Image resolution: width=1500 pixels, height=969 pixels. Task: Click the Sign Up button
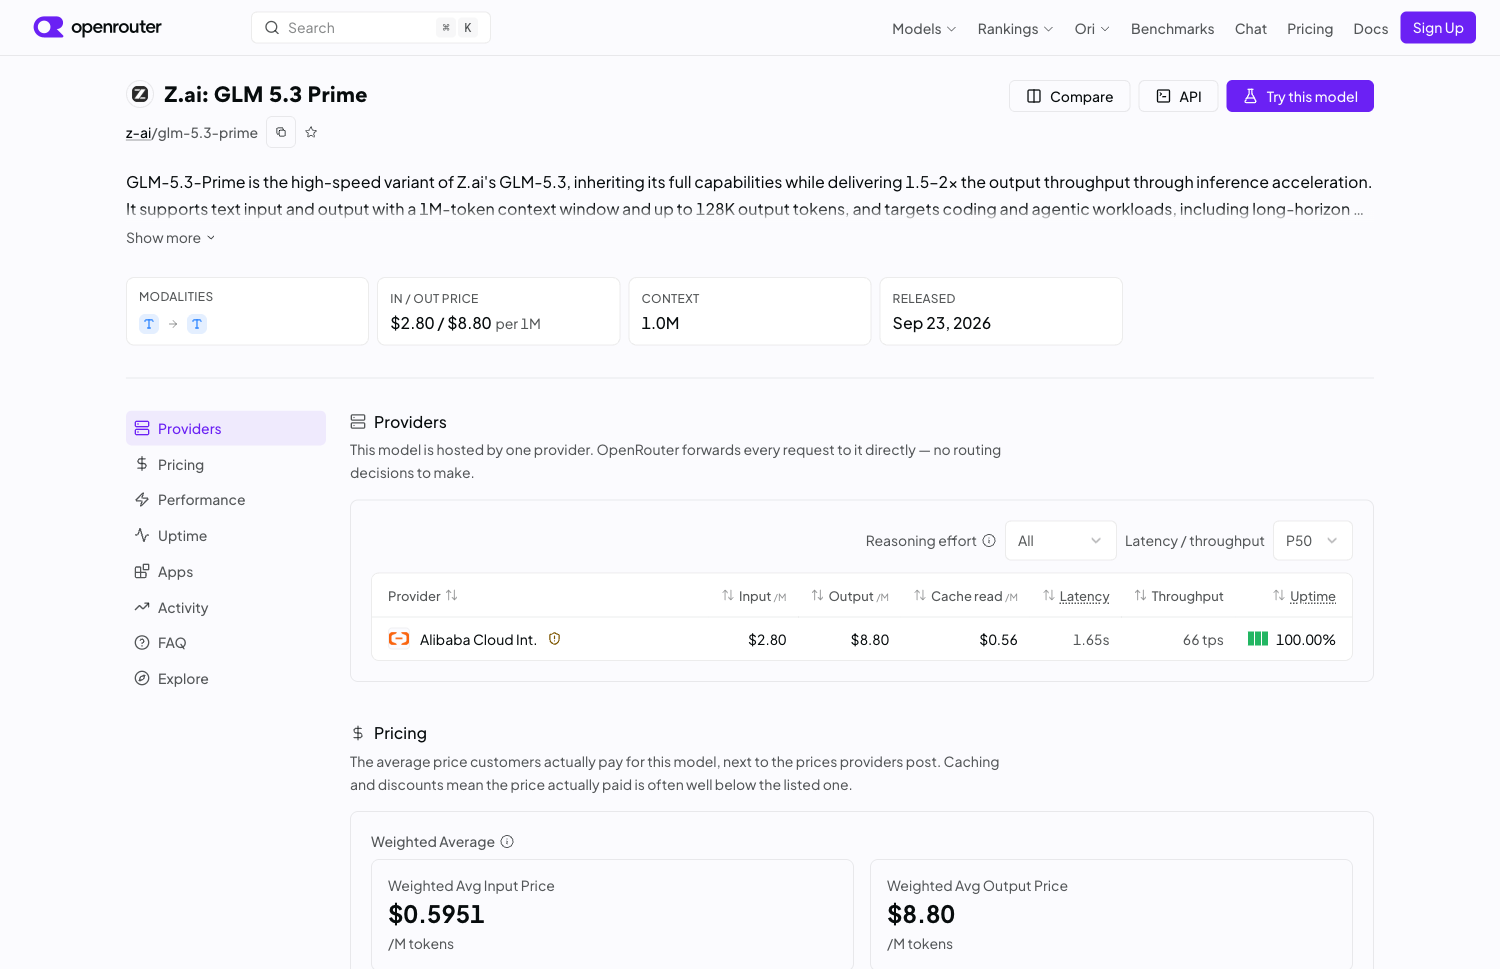pos(1438,28)
